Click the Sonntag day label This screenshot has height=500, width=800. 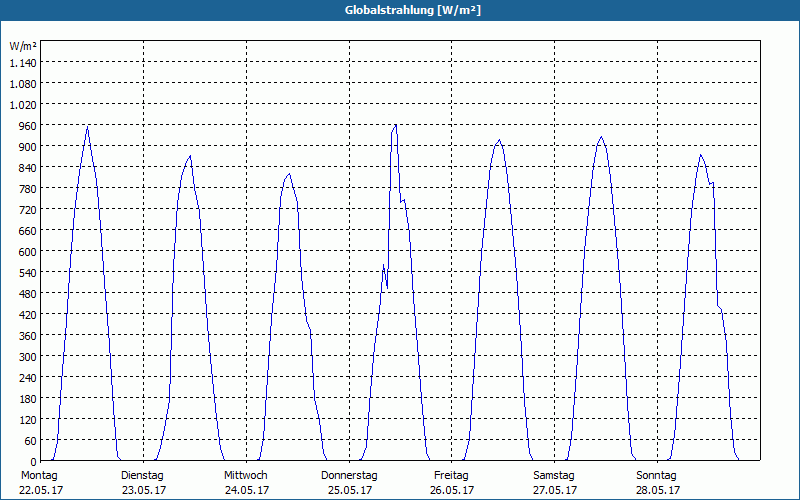tap(656, 476)
